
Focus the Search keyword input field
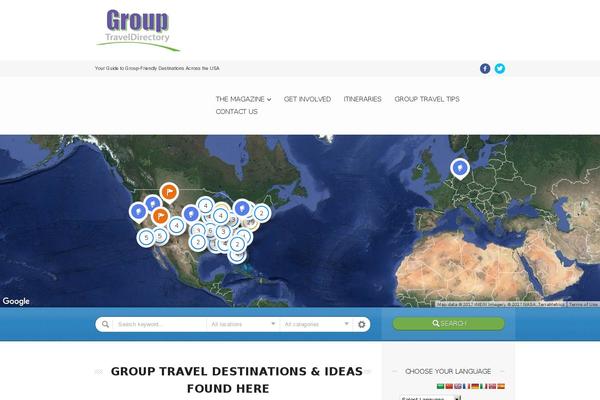[x=160, y=325]
